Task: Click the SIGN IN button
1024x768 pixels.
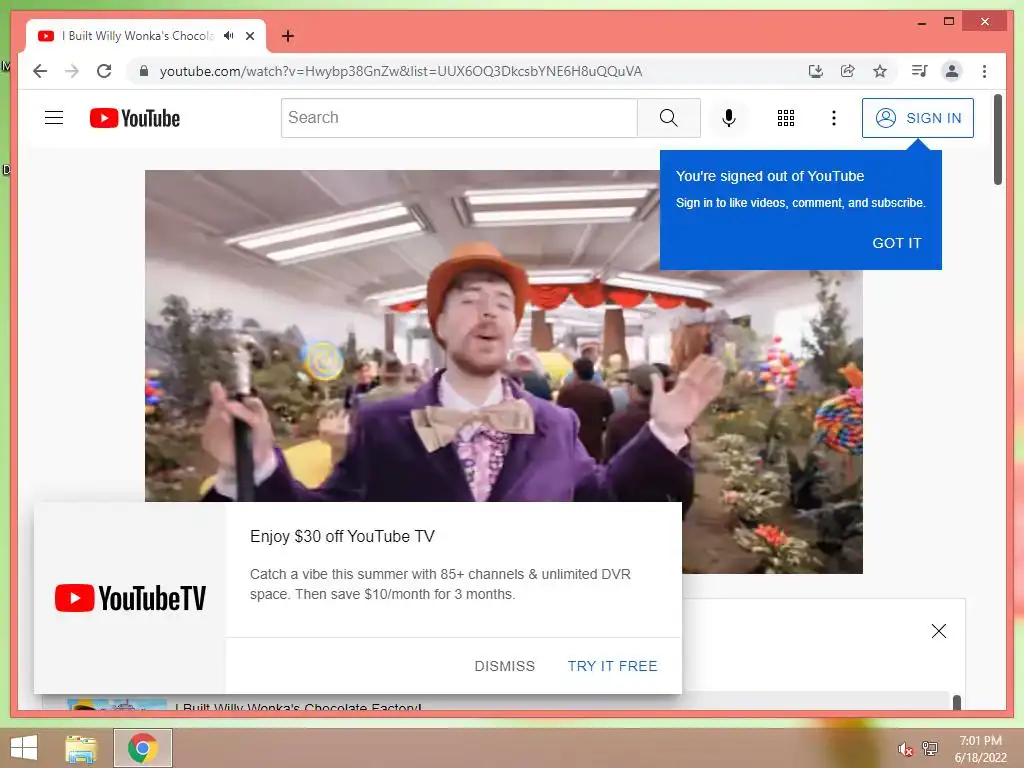Action: point(918,118)
